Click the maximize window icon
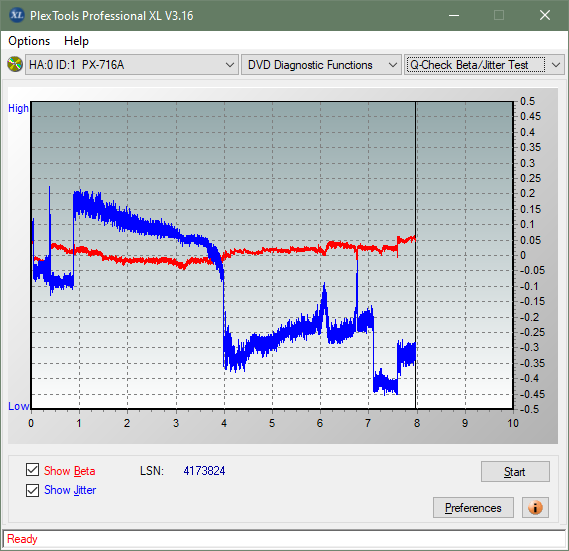 499,15
